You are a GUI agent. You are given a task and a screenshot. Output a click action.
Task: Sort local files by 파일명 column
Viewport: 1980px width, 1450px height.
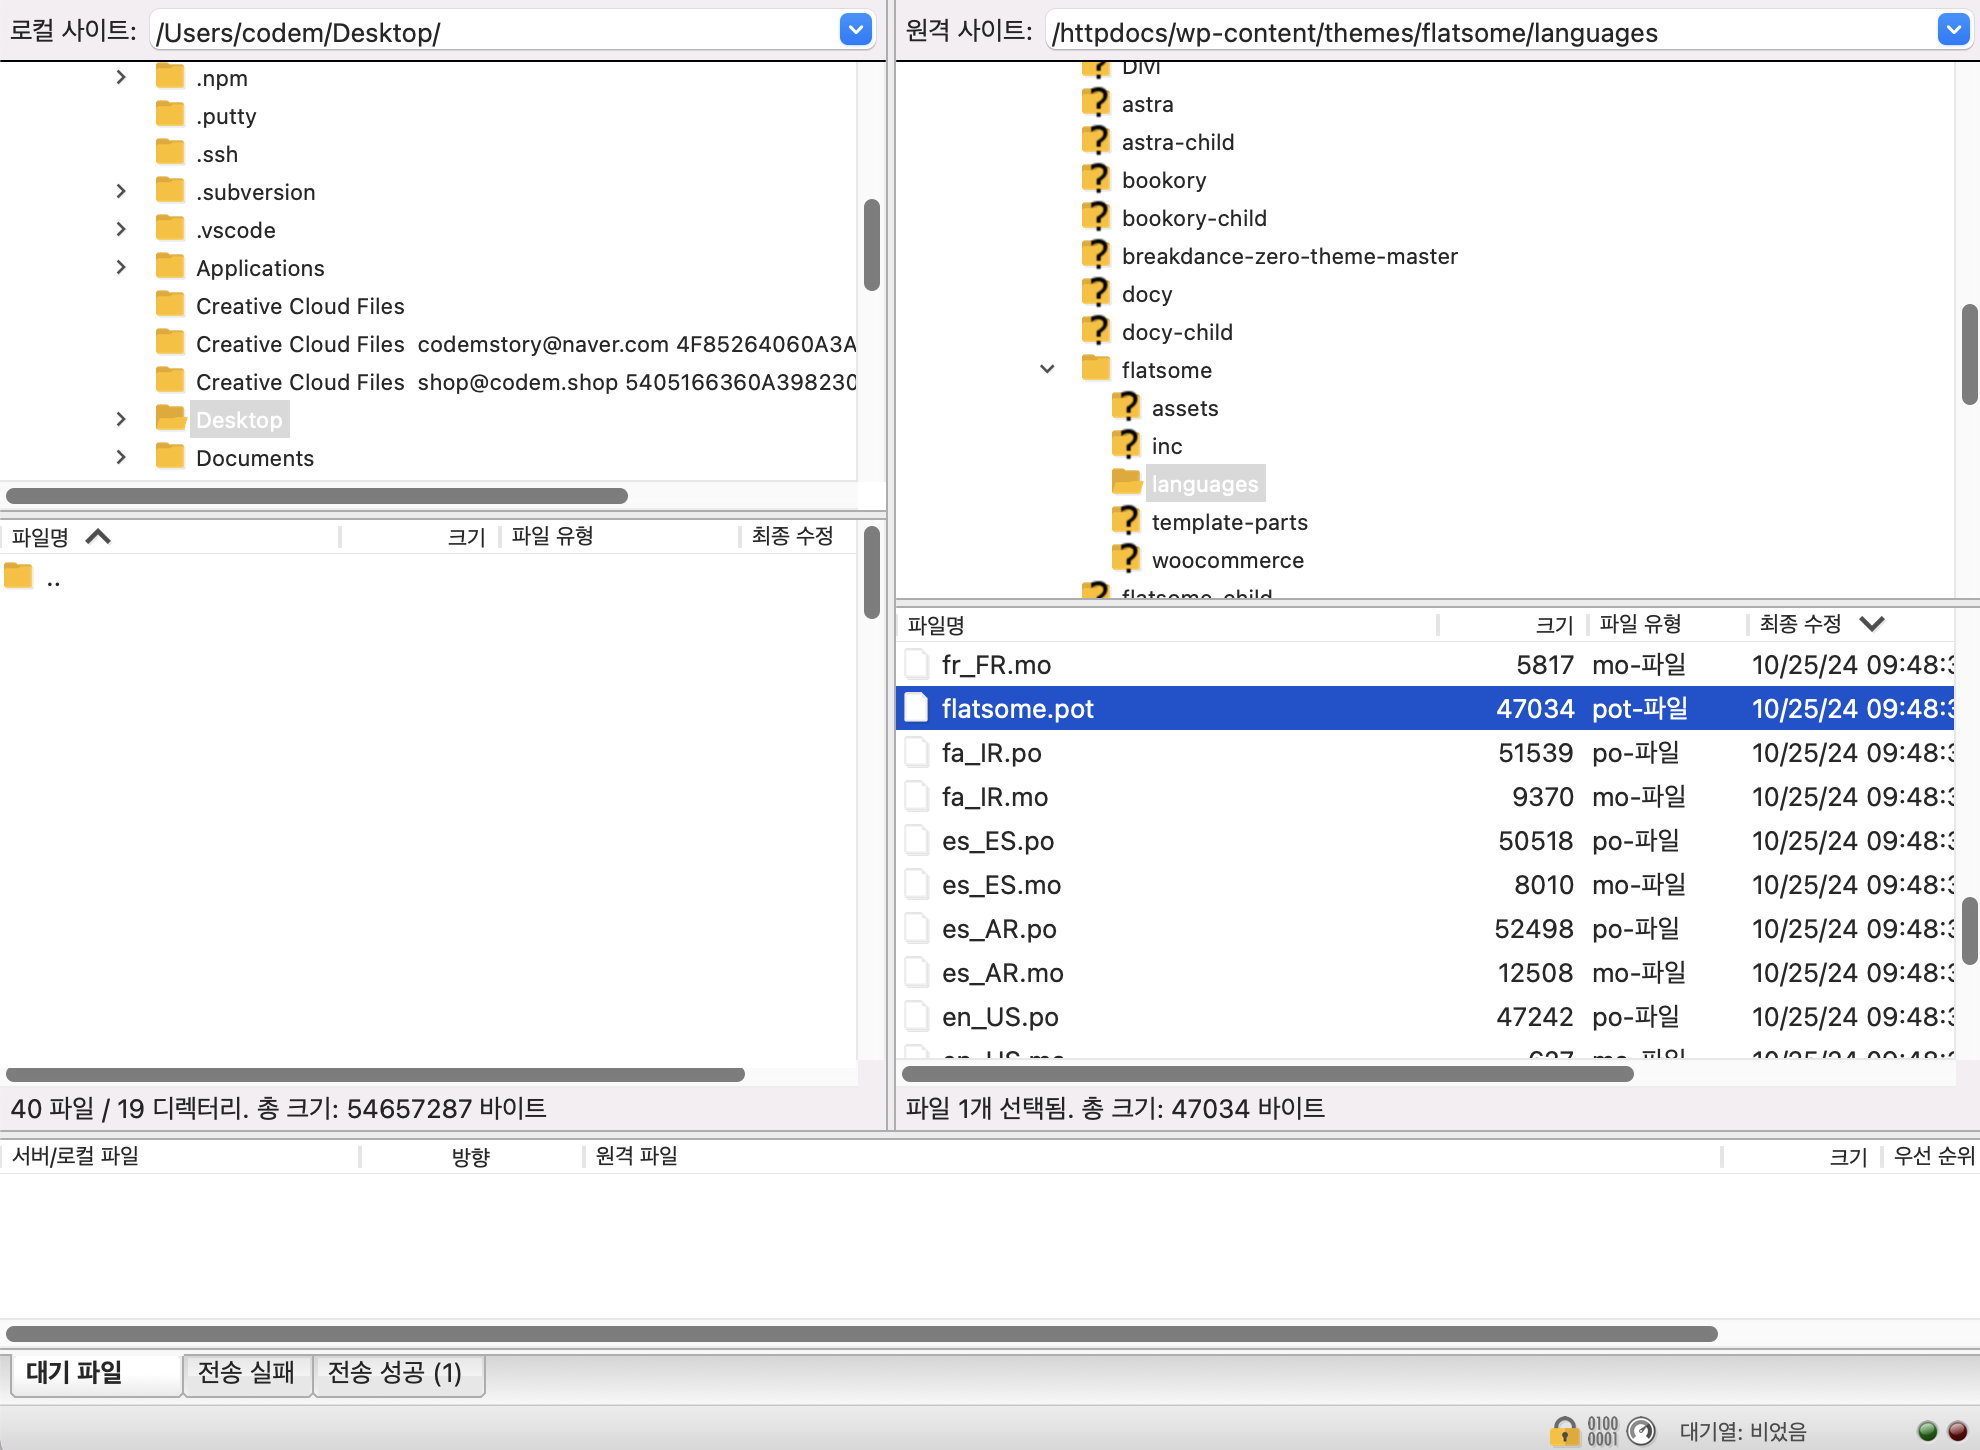coord(40,537)
